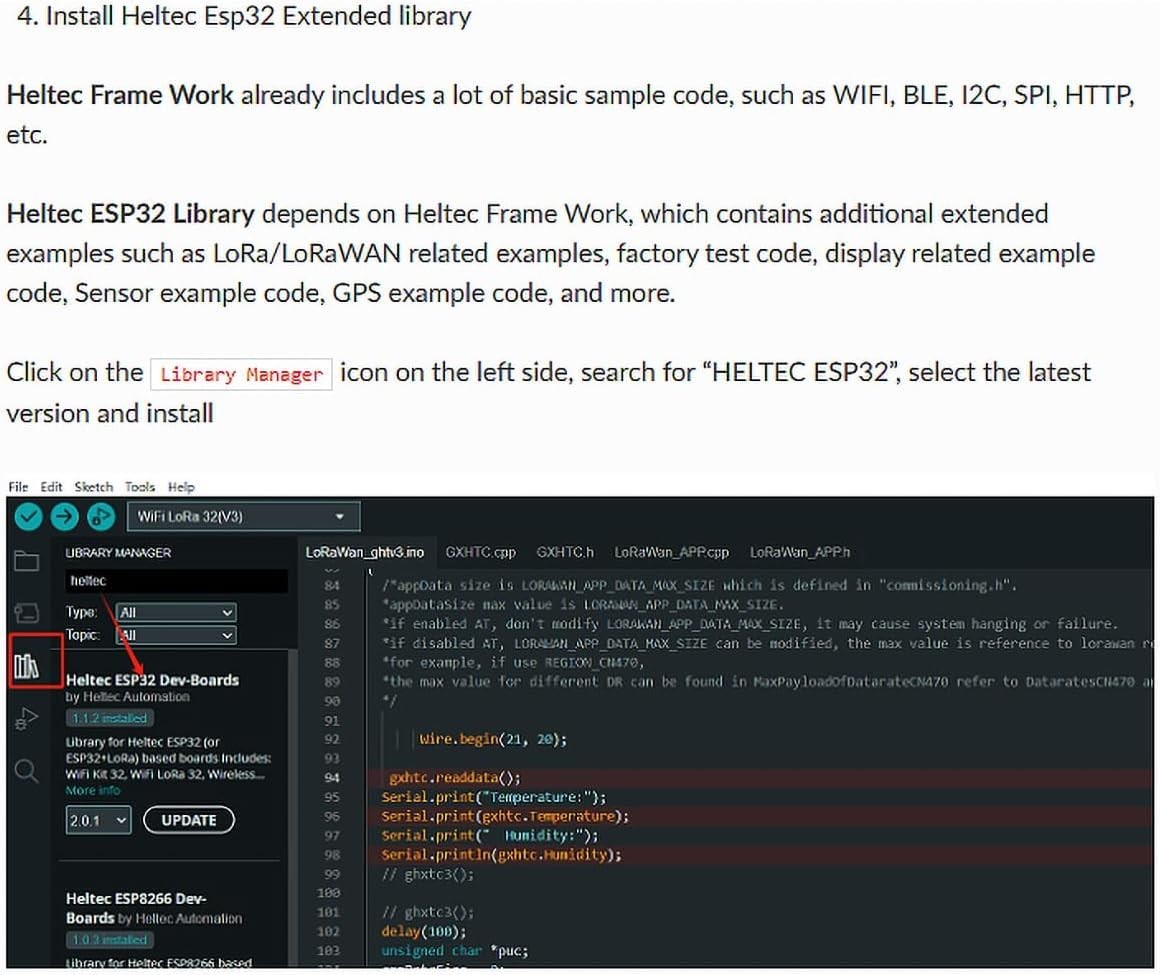Open the WiFi LoRa 32(V3) board selector
This screenshot has width=1160, height=975.
click(x=243, y=516)
